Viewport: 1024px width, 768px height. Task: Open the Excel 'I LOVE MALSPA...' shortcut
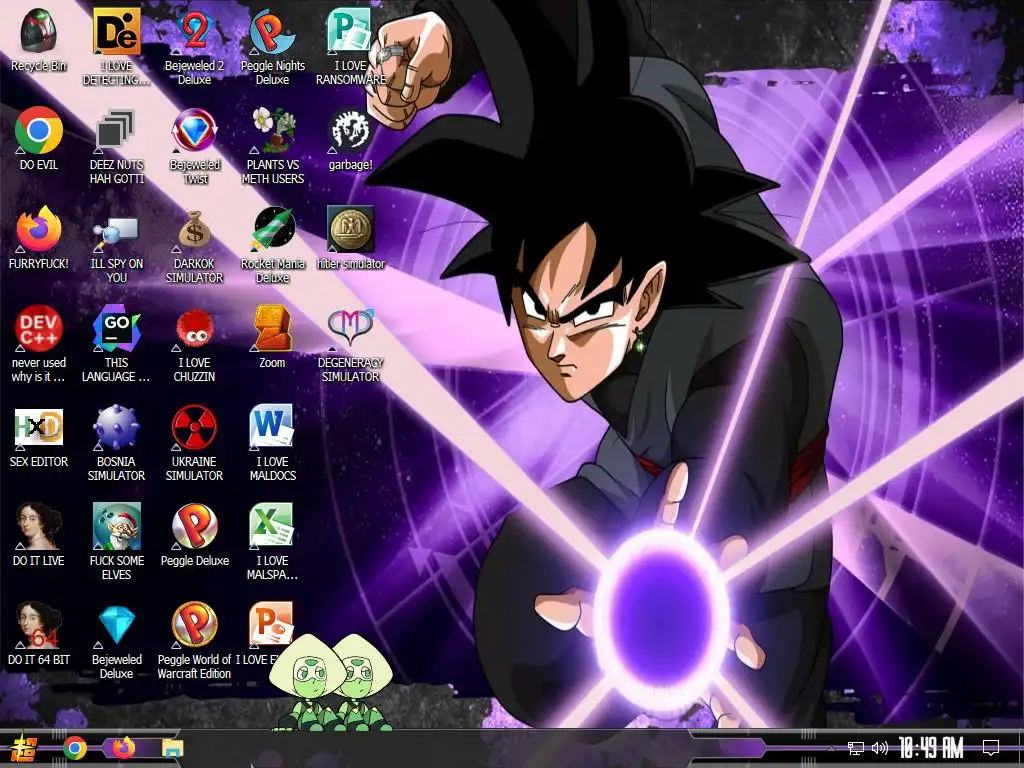point(272,542)
